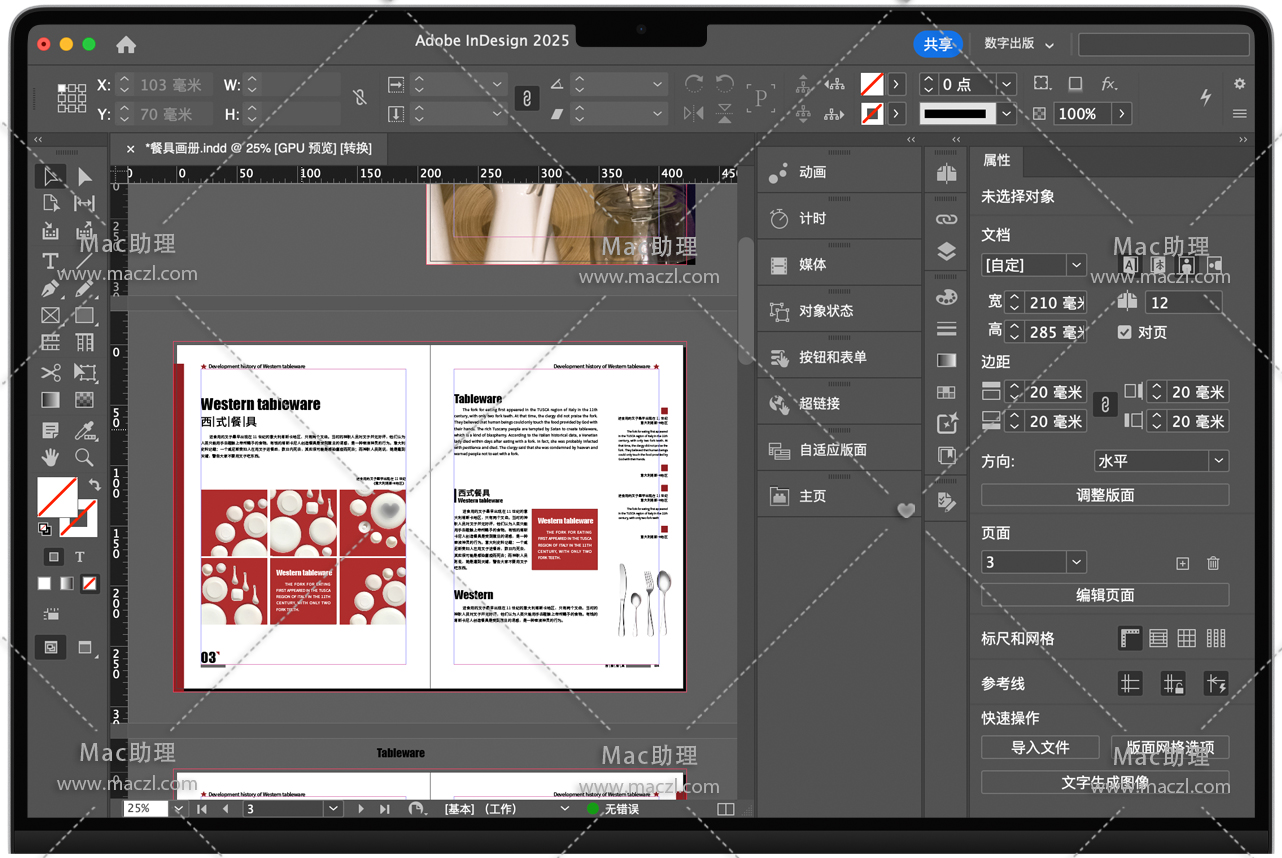The image size is (1282, 858).
Task: Uncheck the 对页 facing pages checkbox
Action: [1125, 332]
